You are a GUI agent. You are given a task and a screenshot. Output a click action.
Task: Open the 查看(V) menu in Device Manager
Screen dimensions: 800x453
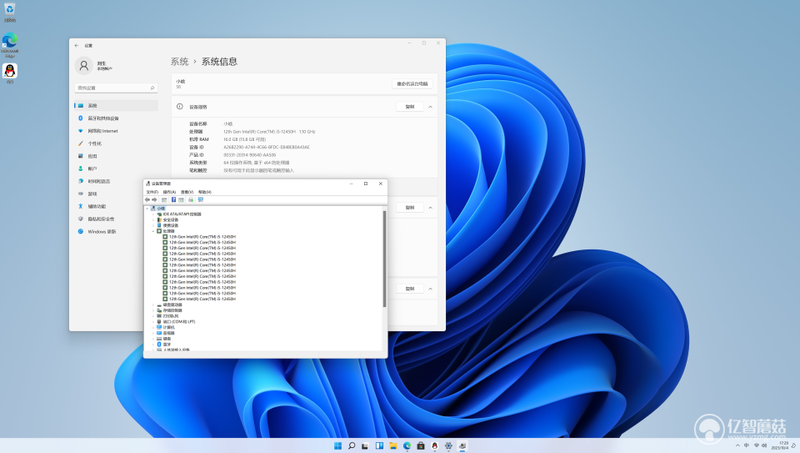[x=187, y=192]
